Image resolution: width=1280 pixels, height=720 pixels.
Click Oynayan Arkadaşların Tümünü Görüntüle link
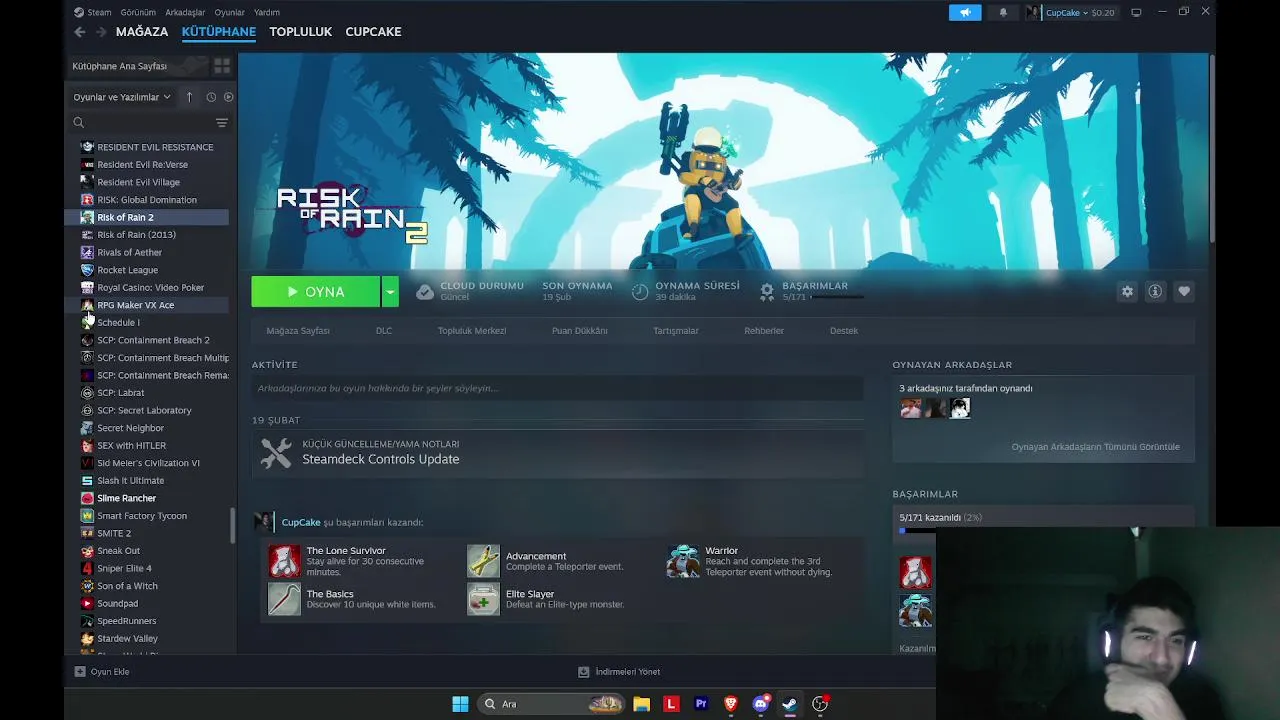click(1095, 447)
